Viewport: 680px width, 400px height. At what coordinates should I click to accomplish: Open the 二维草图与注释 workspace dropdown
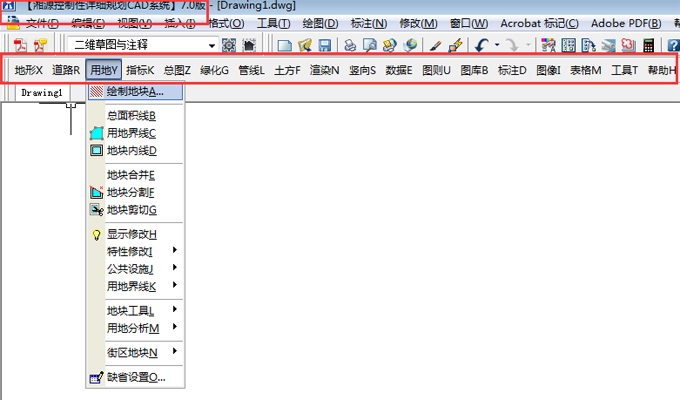(143, 45)
